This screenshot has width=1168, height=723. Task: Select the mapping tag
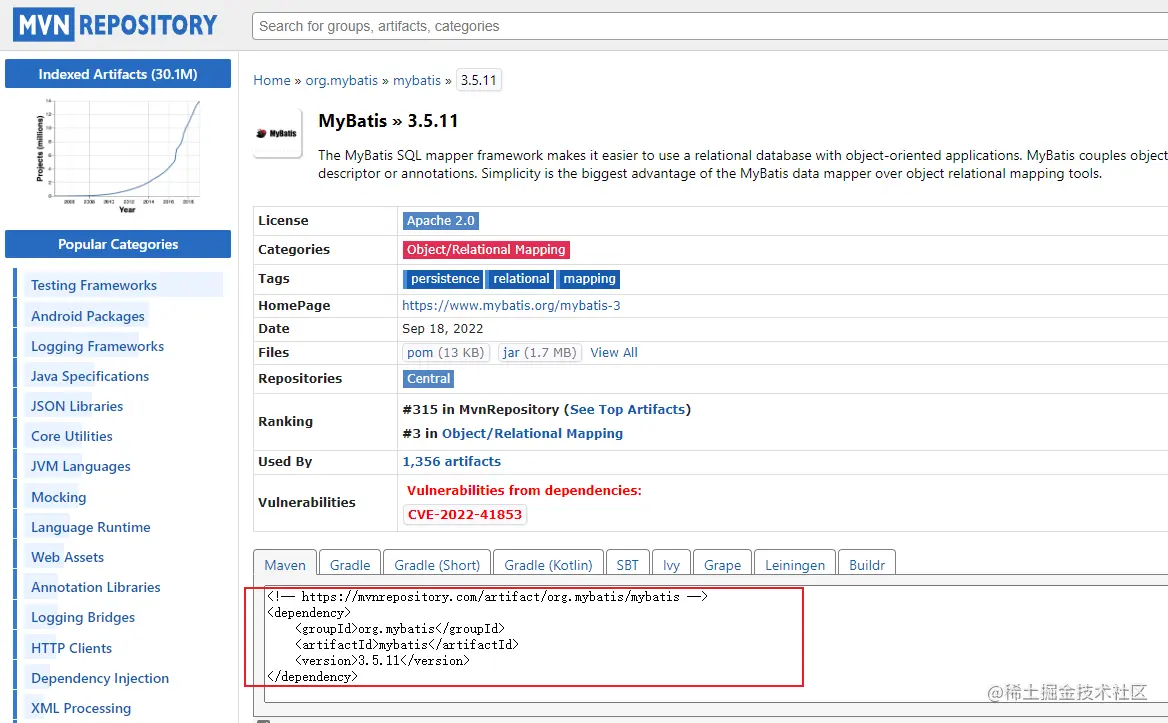coord(588,278)
